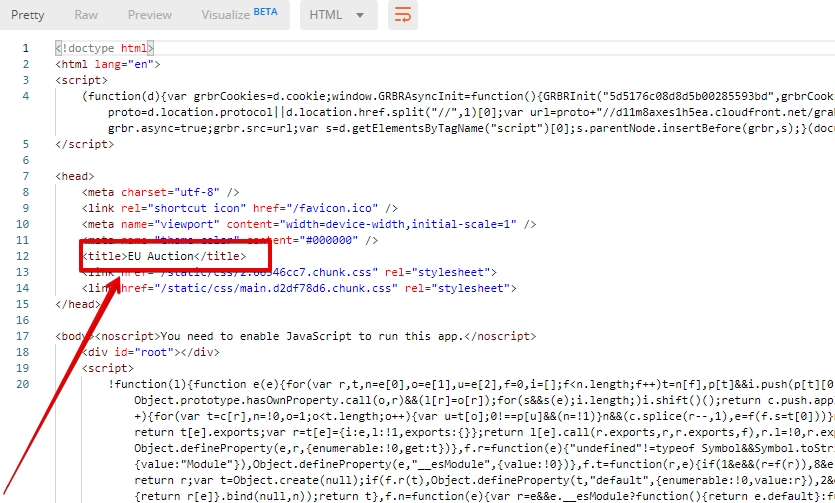Open the Preview tab
835x503 pixels.
click(x=150, y=15)
